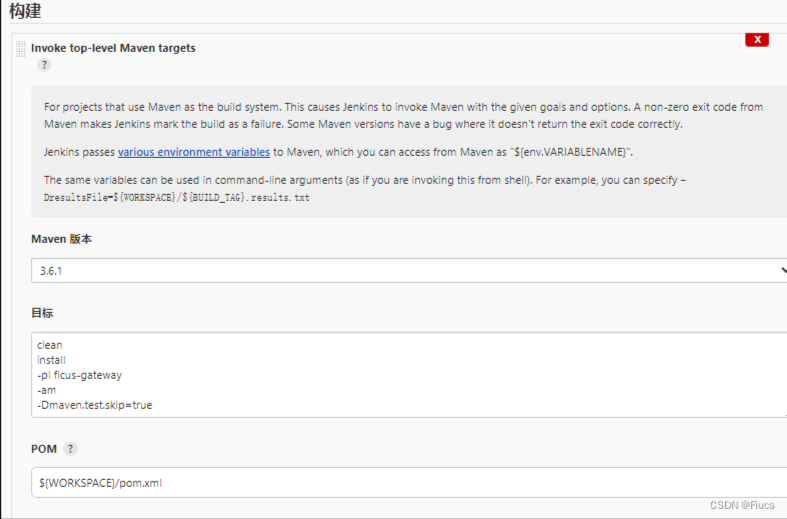The height and width of the screenshot is (519, 787).
Task: Click the 'install' line in the goals box
Action: 51,360
